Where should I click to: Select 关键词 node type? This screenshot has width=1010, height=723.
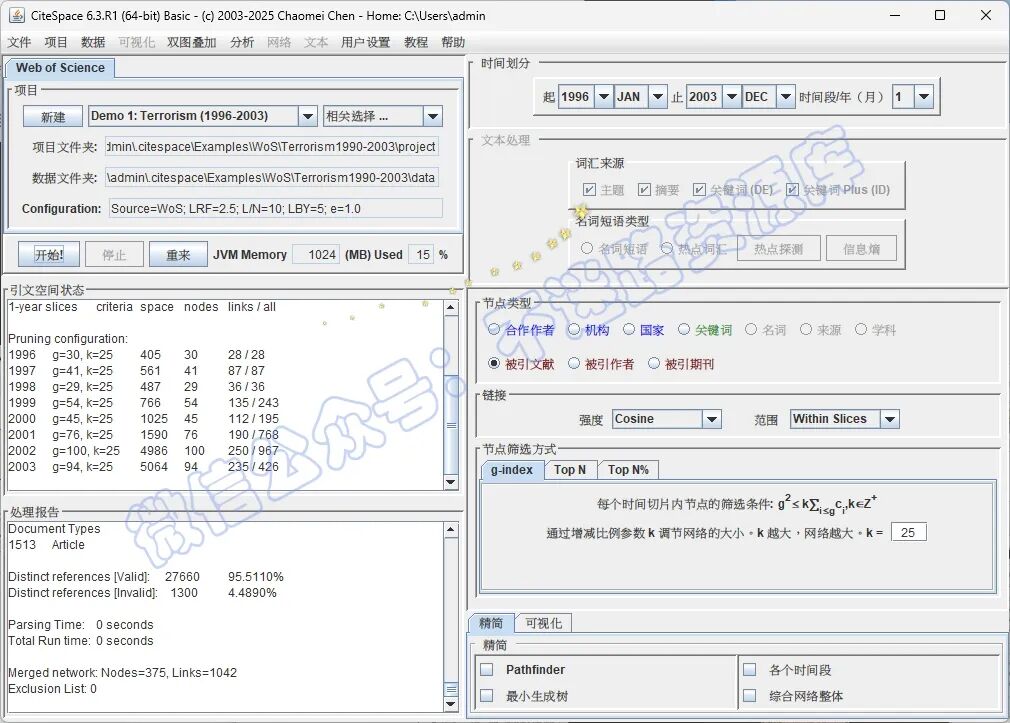click(684, 329)
